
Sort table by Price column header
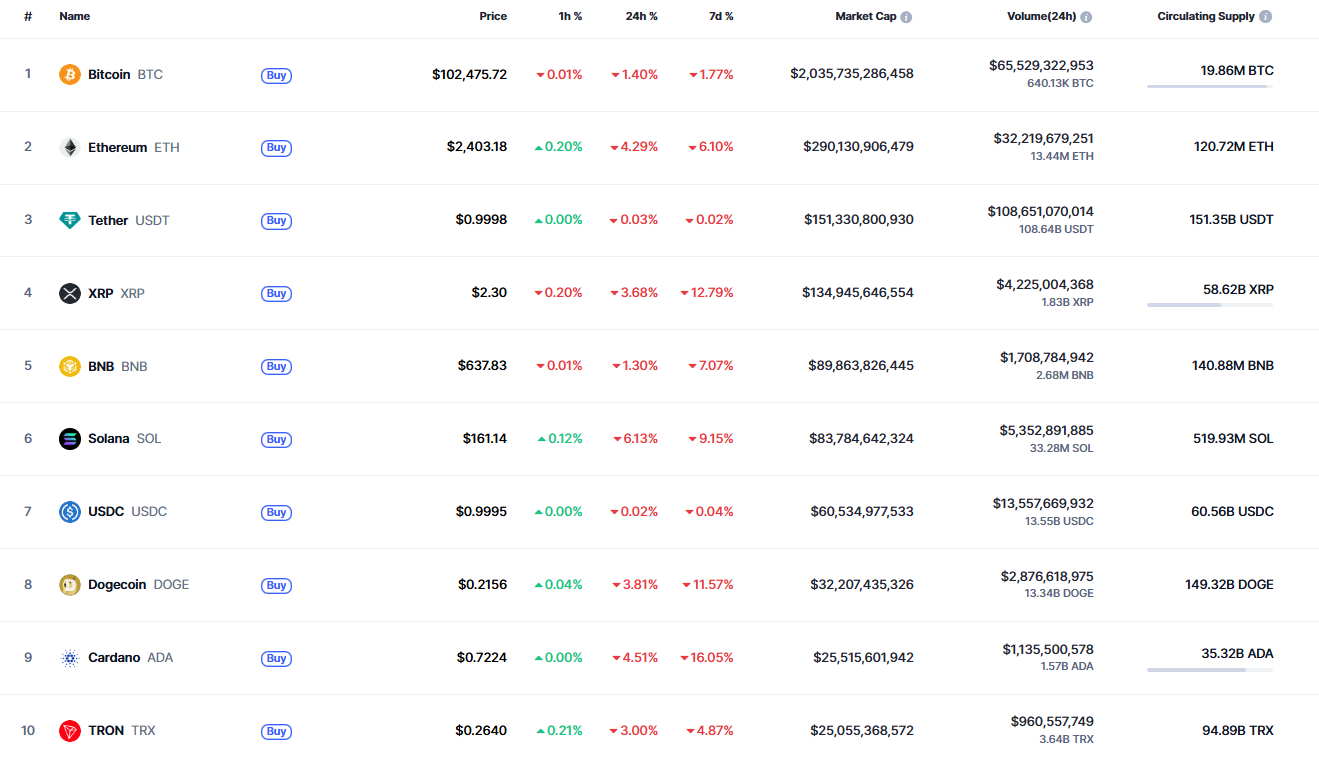point(492,16)
